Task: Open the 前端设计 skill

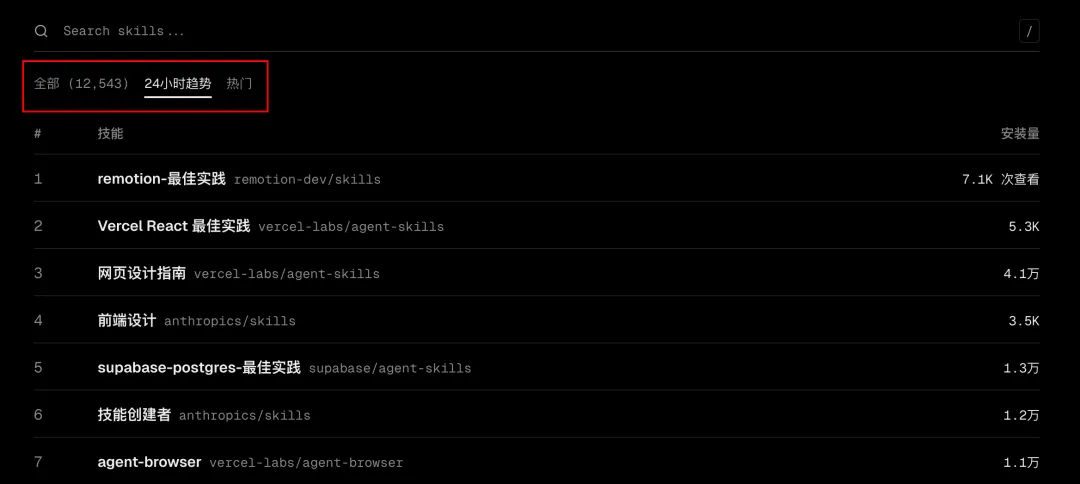Action: click(x=127, y=321)
